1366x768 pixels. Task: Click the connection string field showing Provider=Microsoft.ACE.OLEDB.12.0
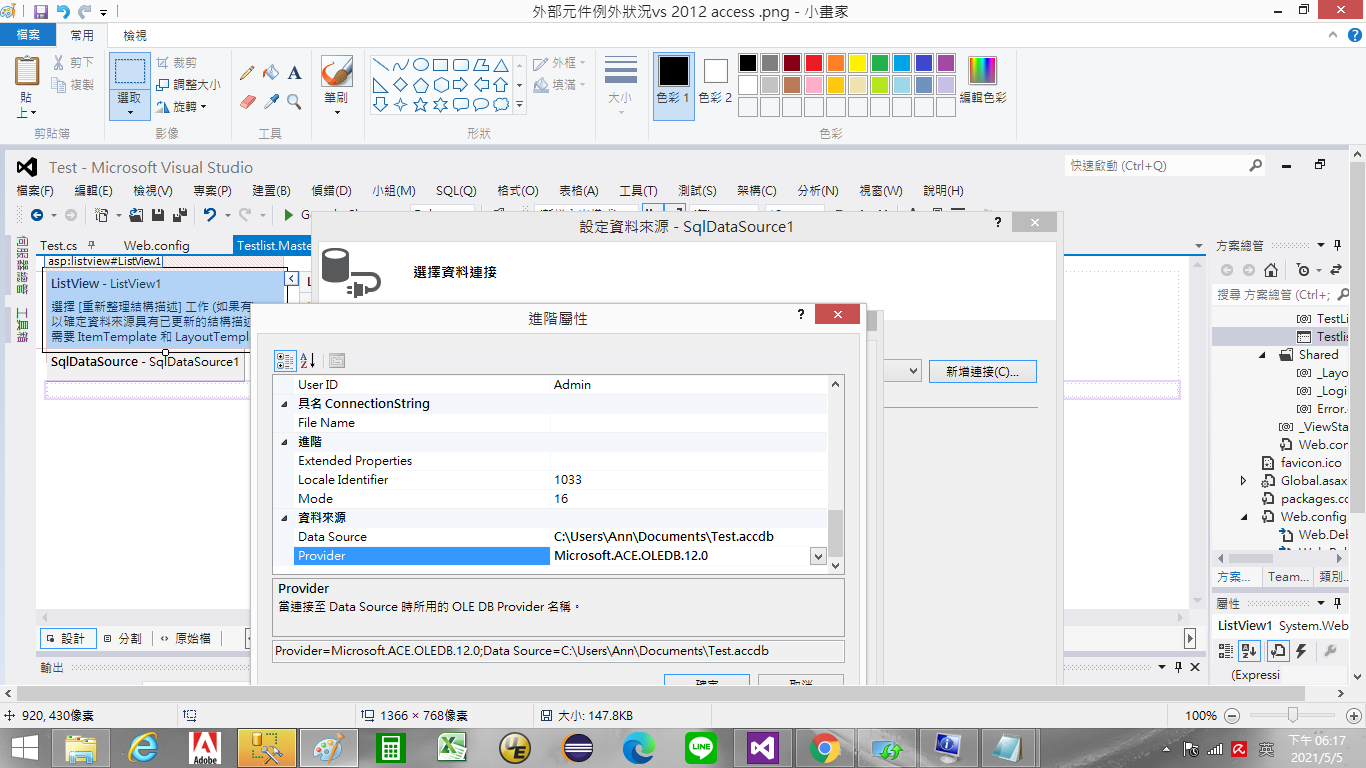pyautogui.click(x=558, y=651)
